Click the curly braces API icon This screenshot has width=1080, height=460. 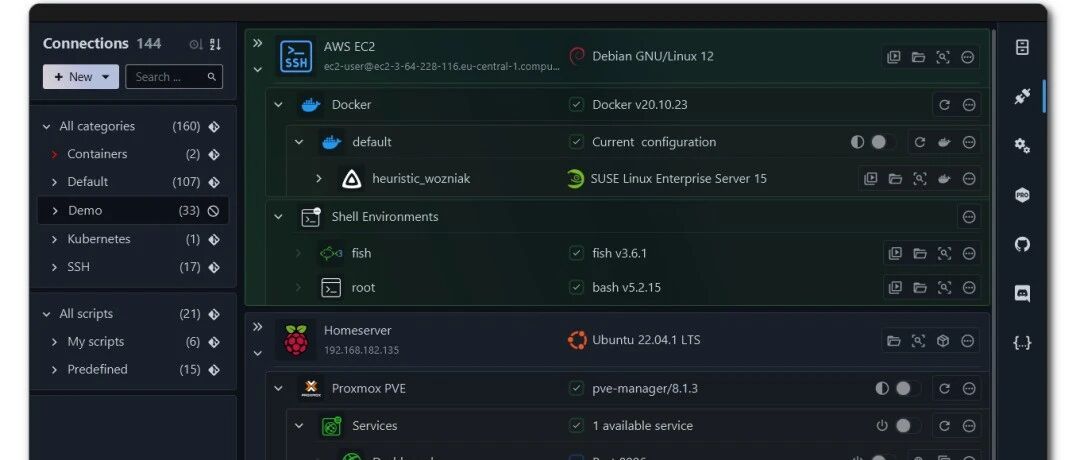[x=1022, y=342]
